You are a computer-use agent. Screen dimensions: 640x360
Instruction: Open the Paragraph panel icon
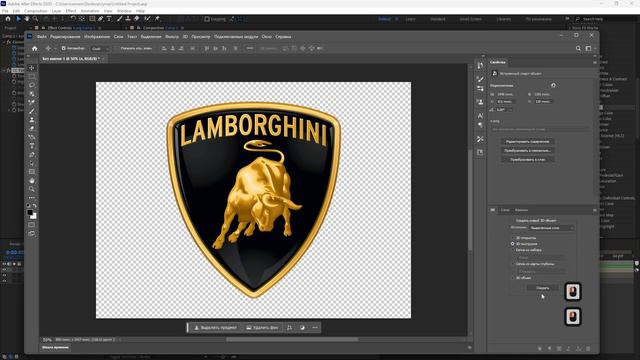480,125
